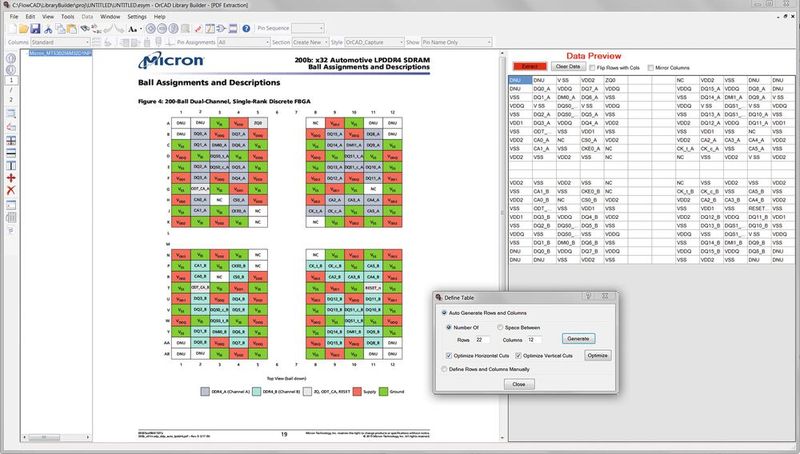
Task: Click the Cut scissors icon
Action: [48, 29]
